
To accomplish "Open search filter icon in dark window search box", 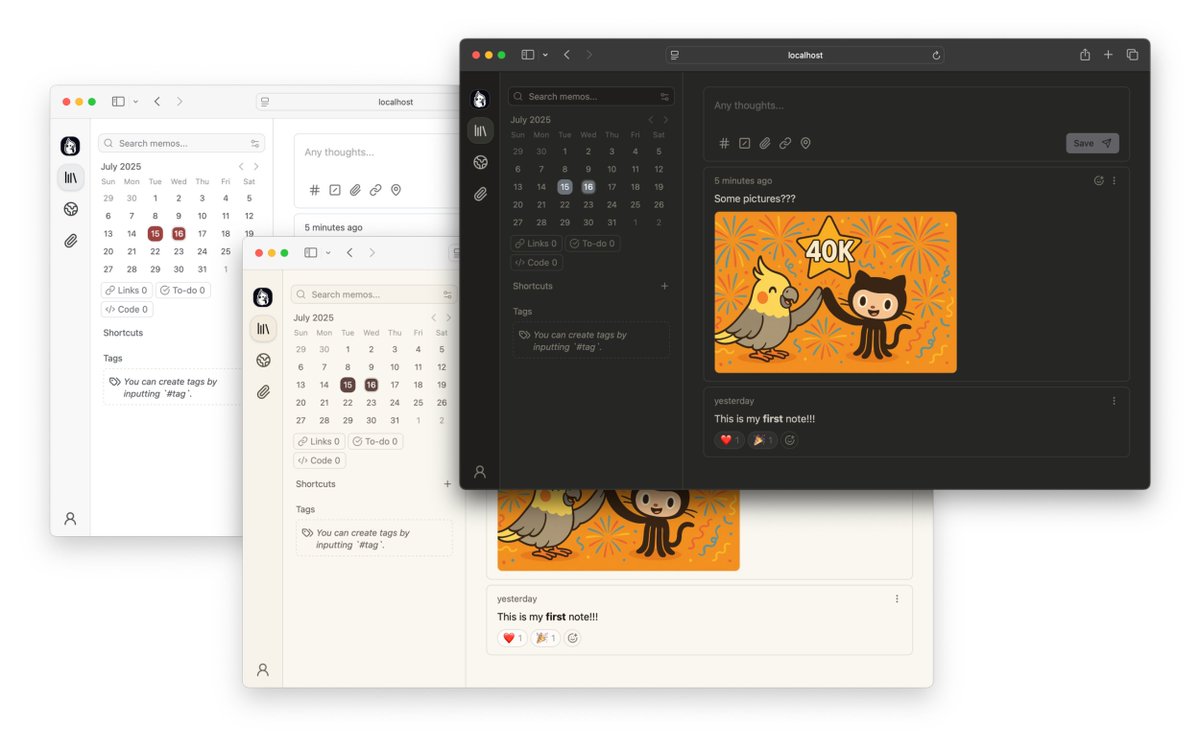I will tap(664, 97).
